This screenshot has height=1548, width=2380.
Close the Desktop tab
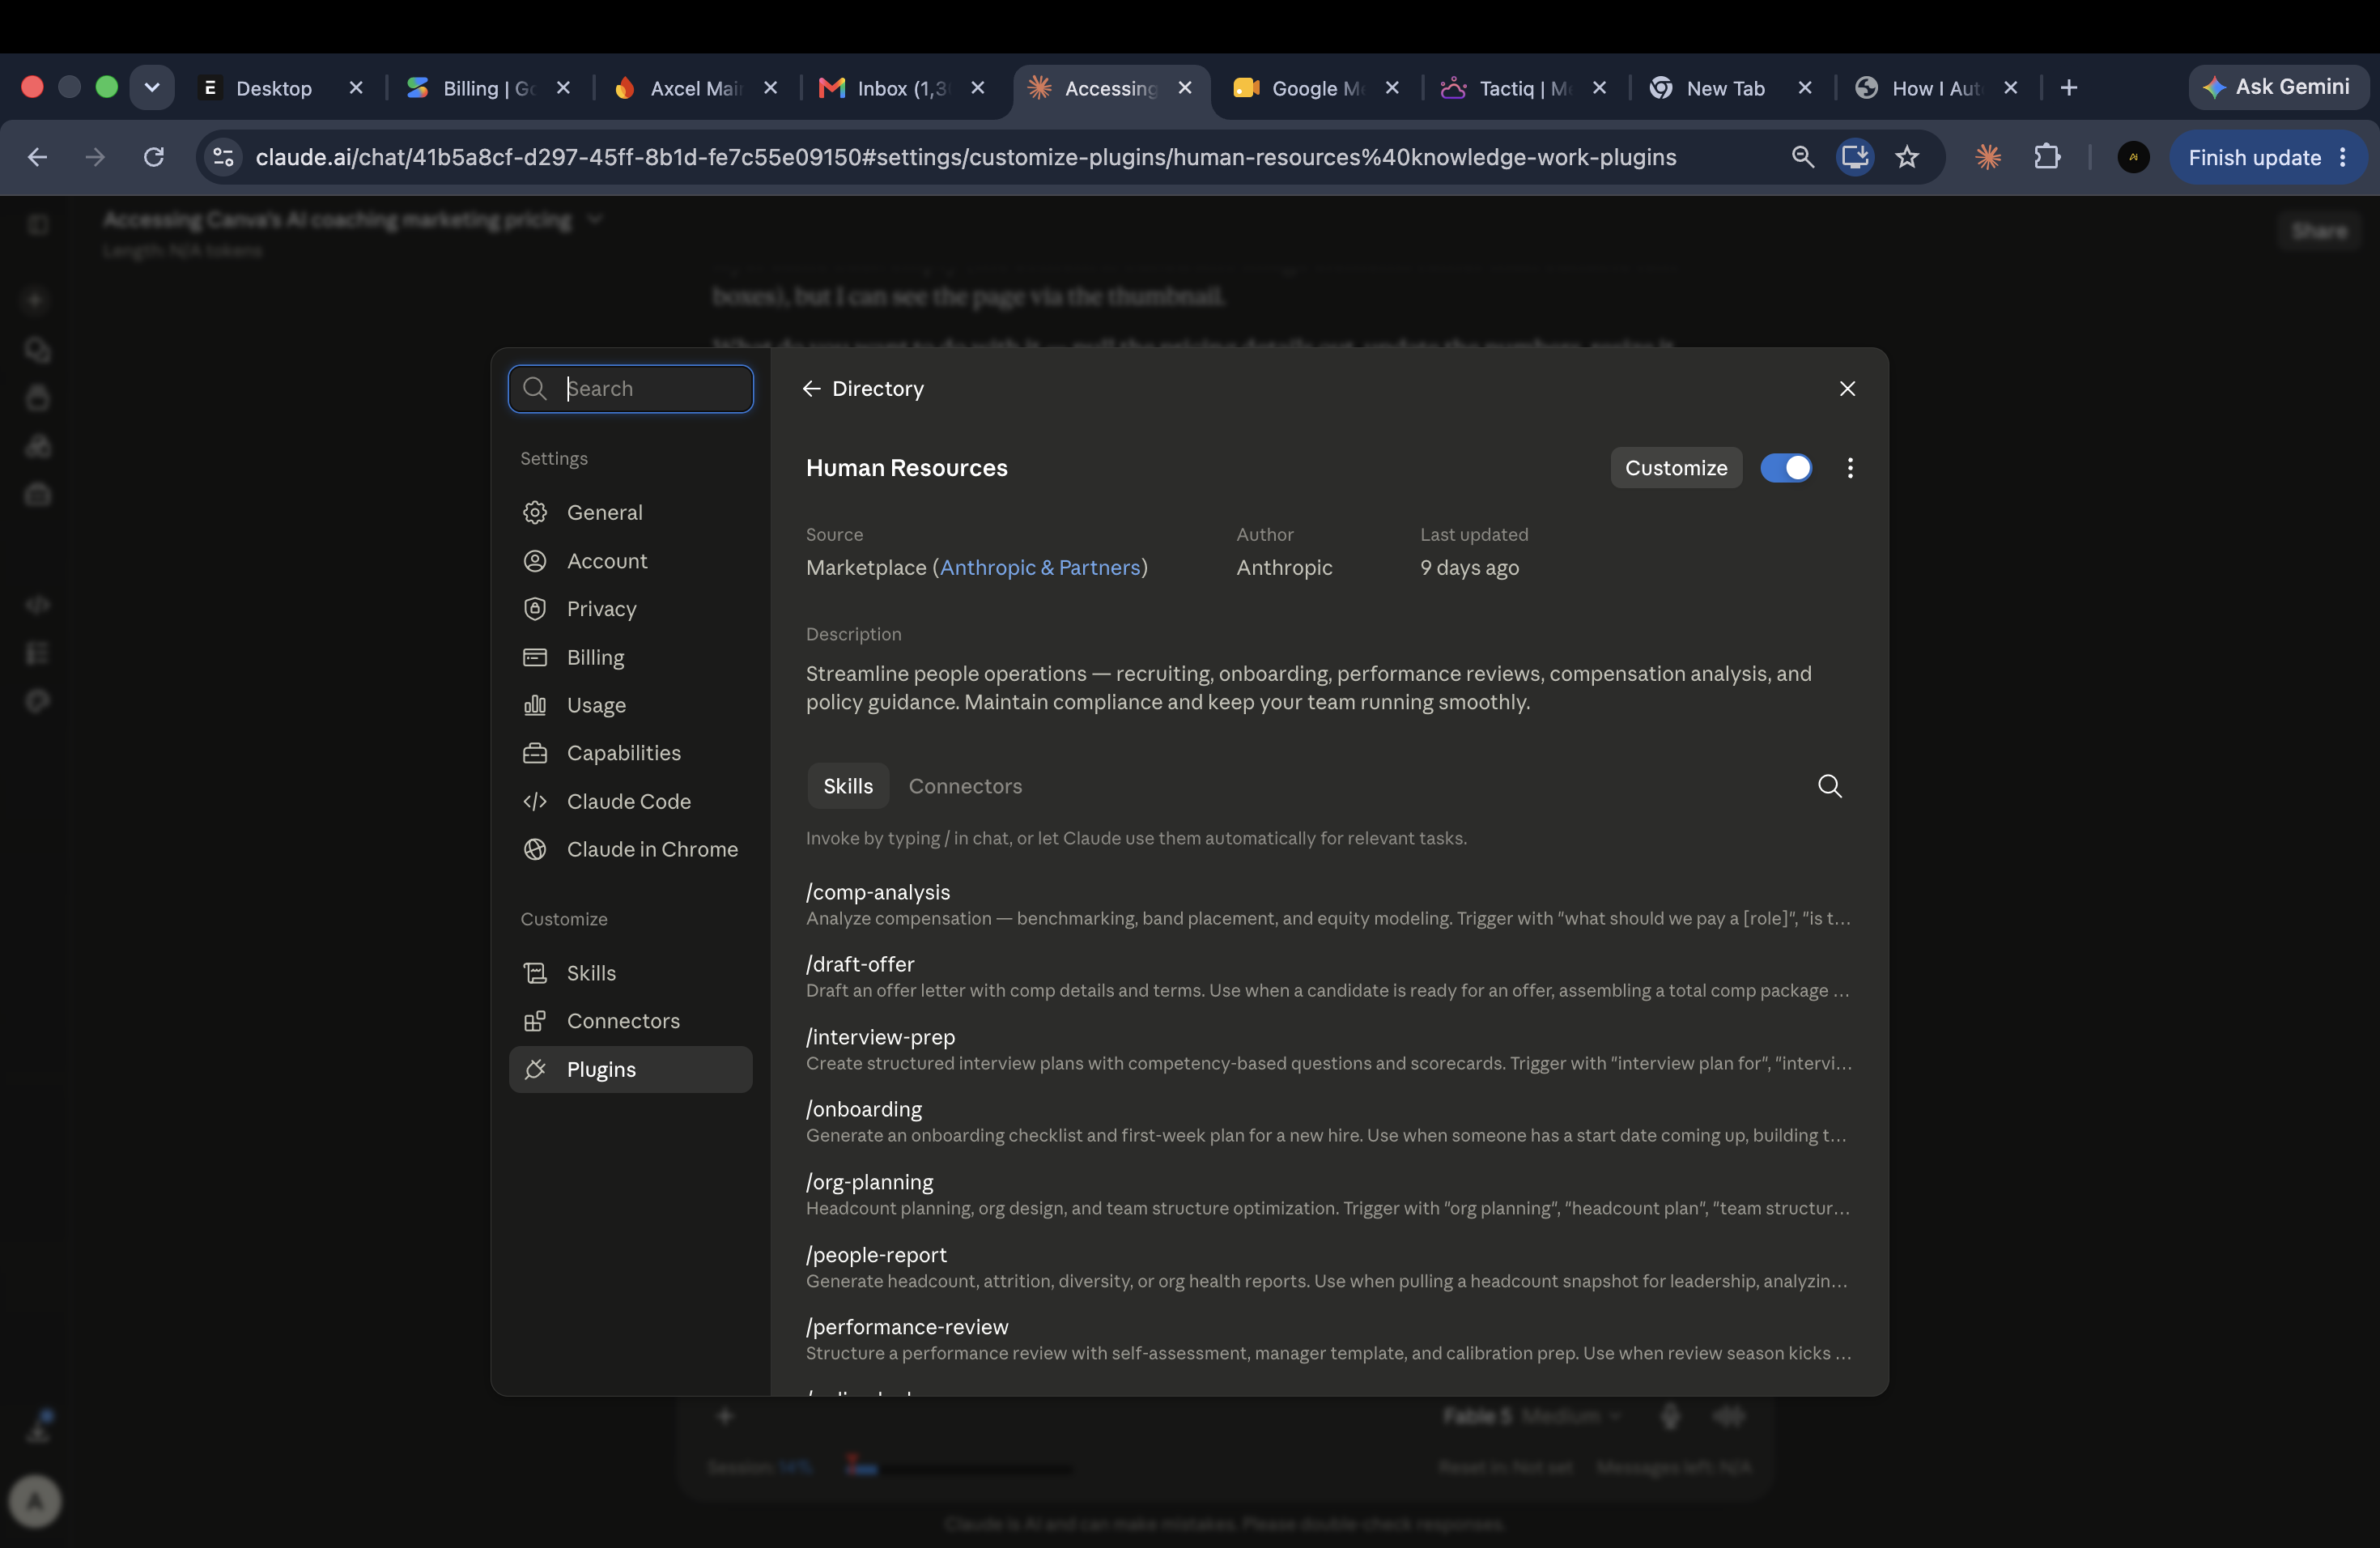click(x=356, y=88)
